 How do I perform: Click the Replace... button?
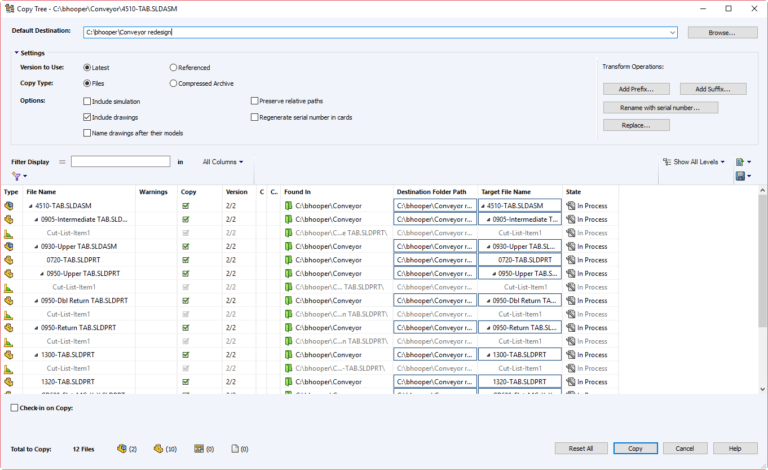pos(636,125)
